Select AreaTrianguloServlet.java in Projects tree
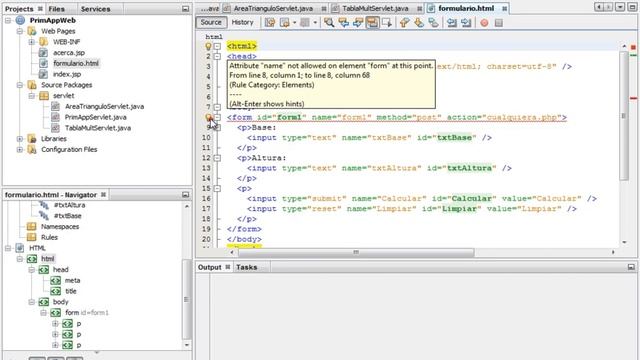 click(x=104, y=106)
